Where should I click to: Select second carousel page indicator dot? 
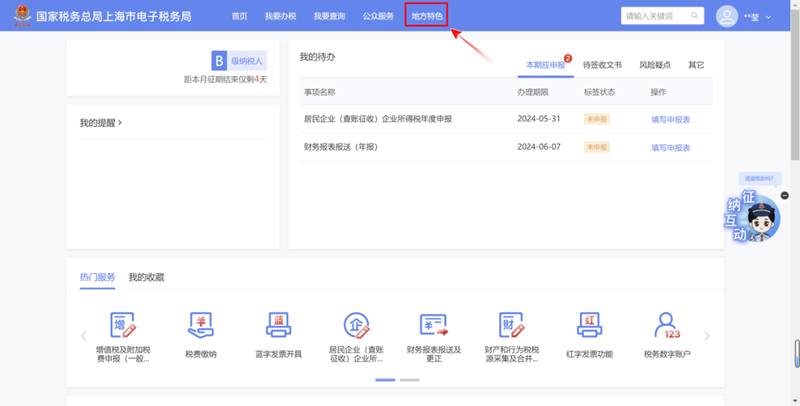coord(409,380)
